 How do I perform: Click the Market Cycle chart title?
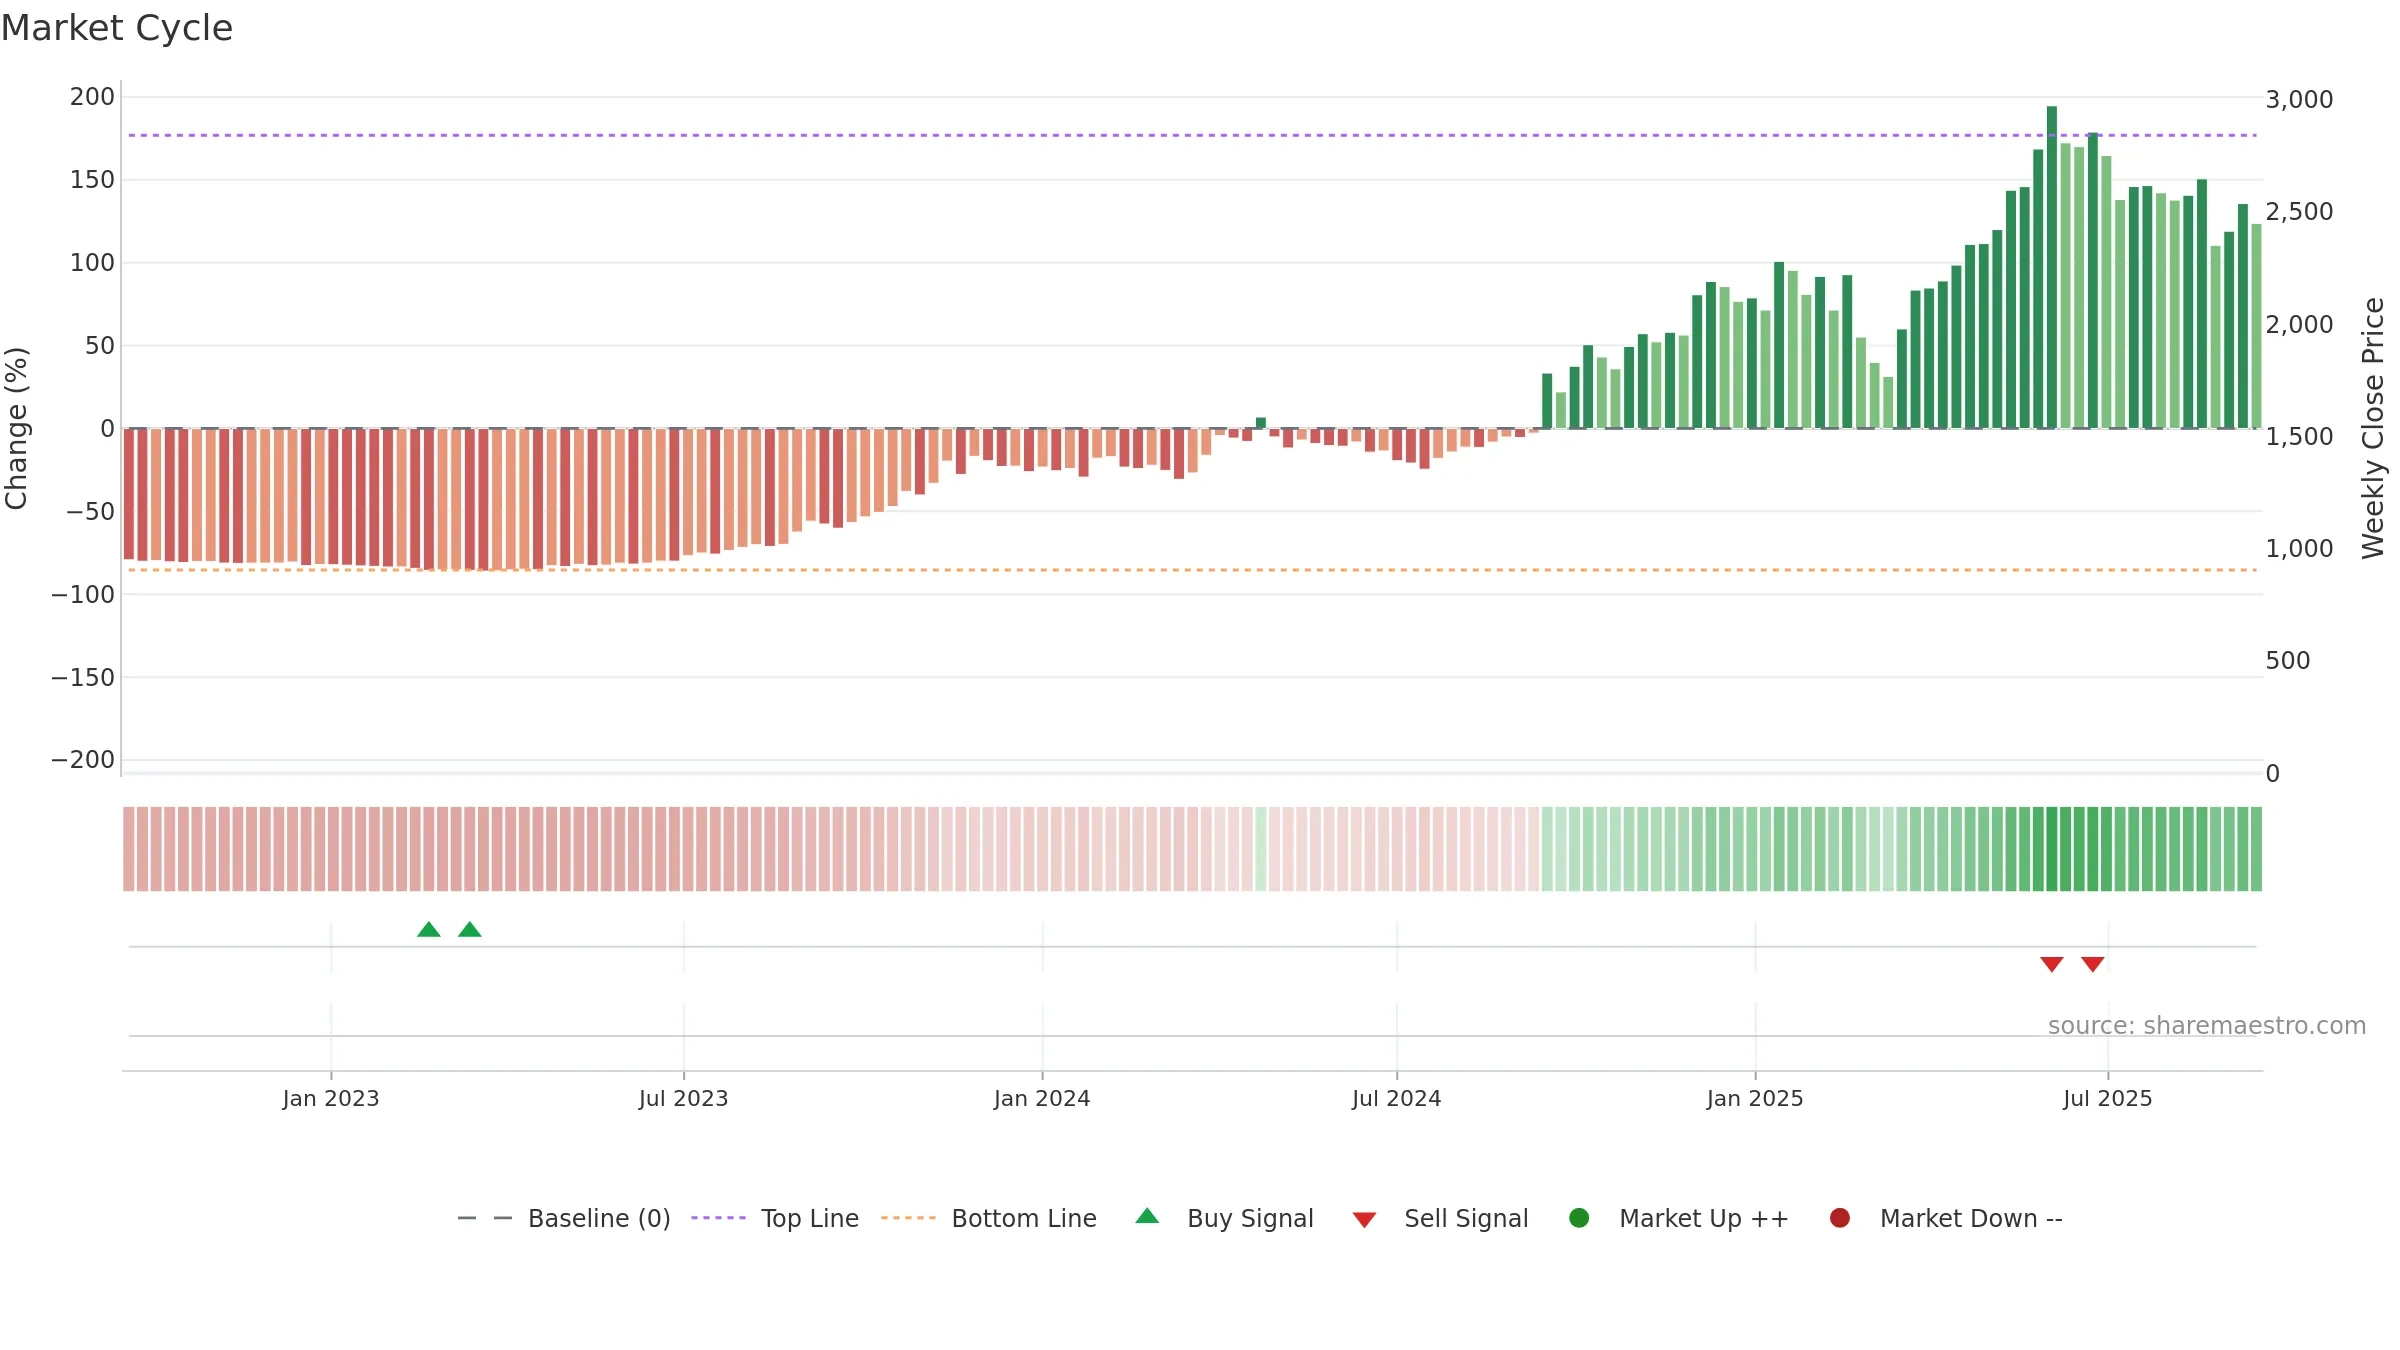point(117,28)
